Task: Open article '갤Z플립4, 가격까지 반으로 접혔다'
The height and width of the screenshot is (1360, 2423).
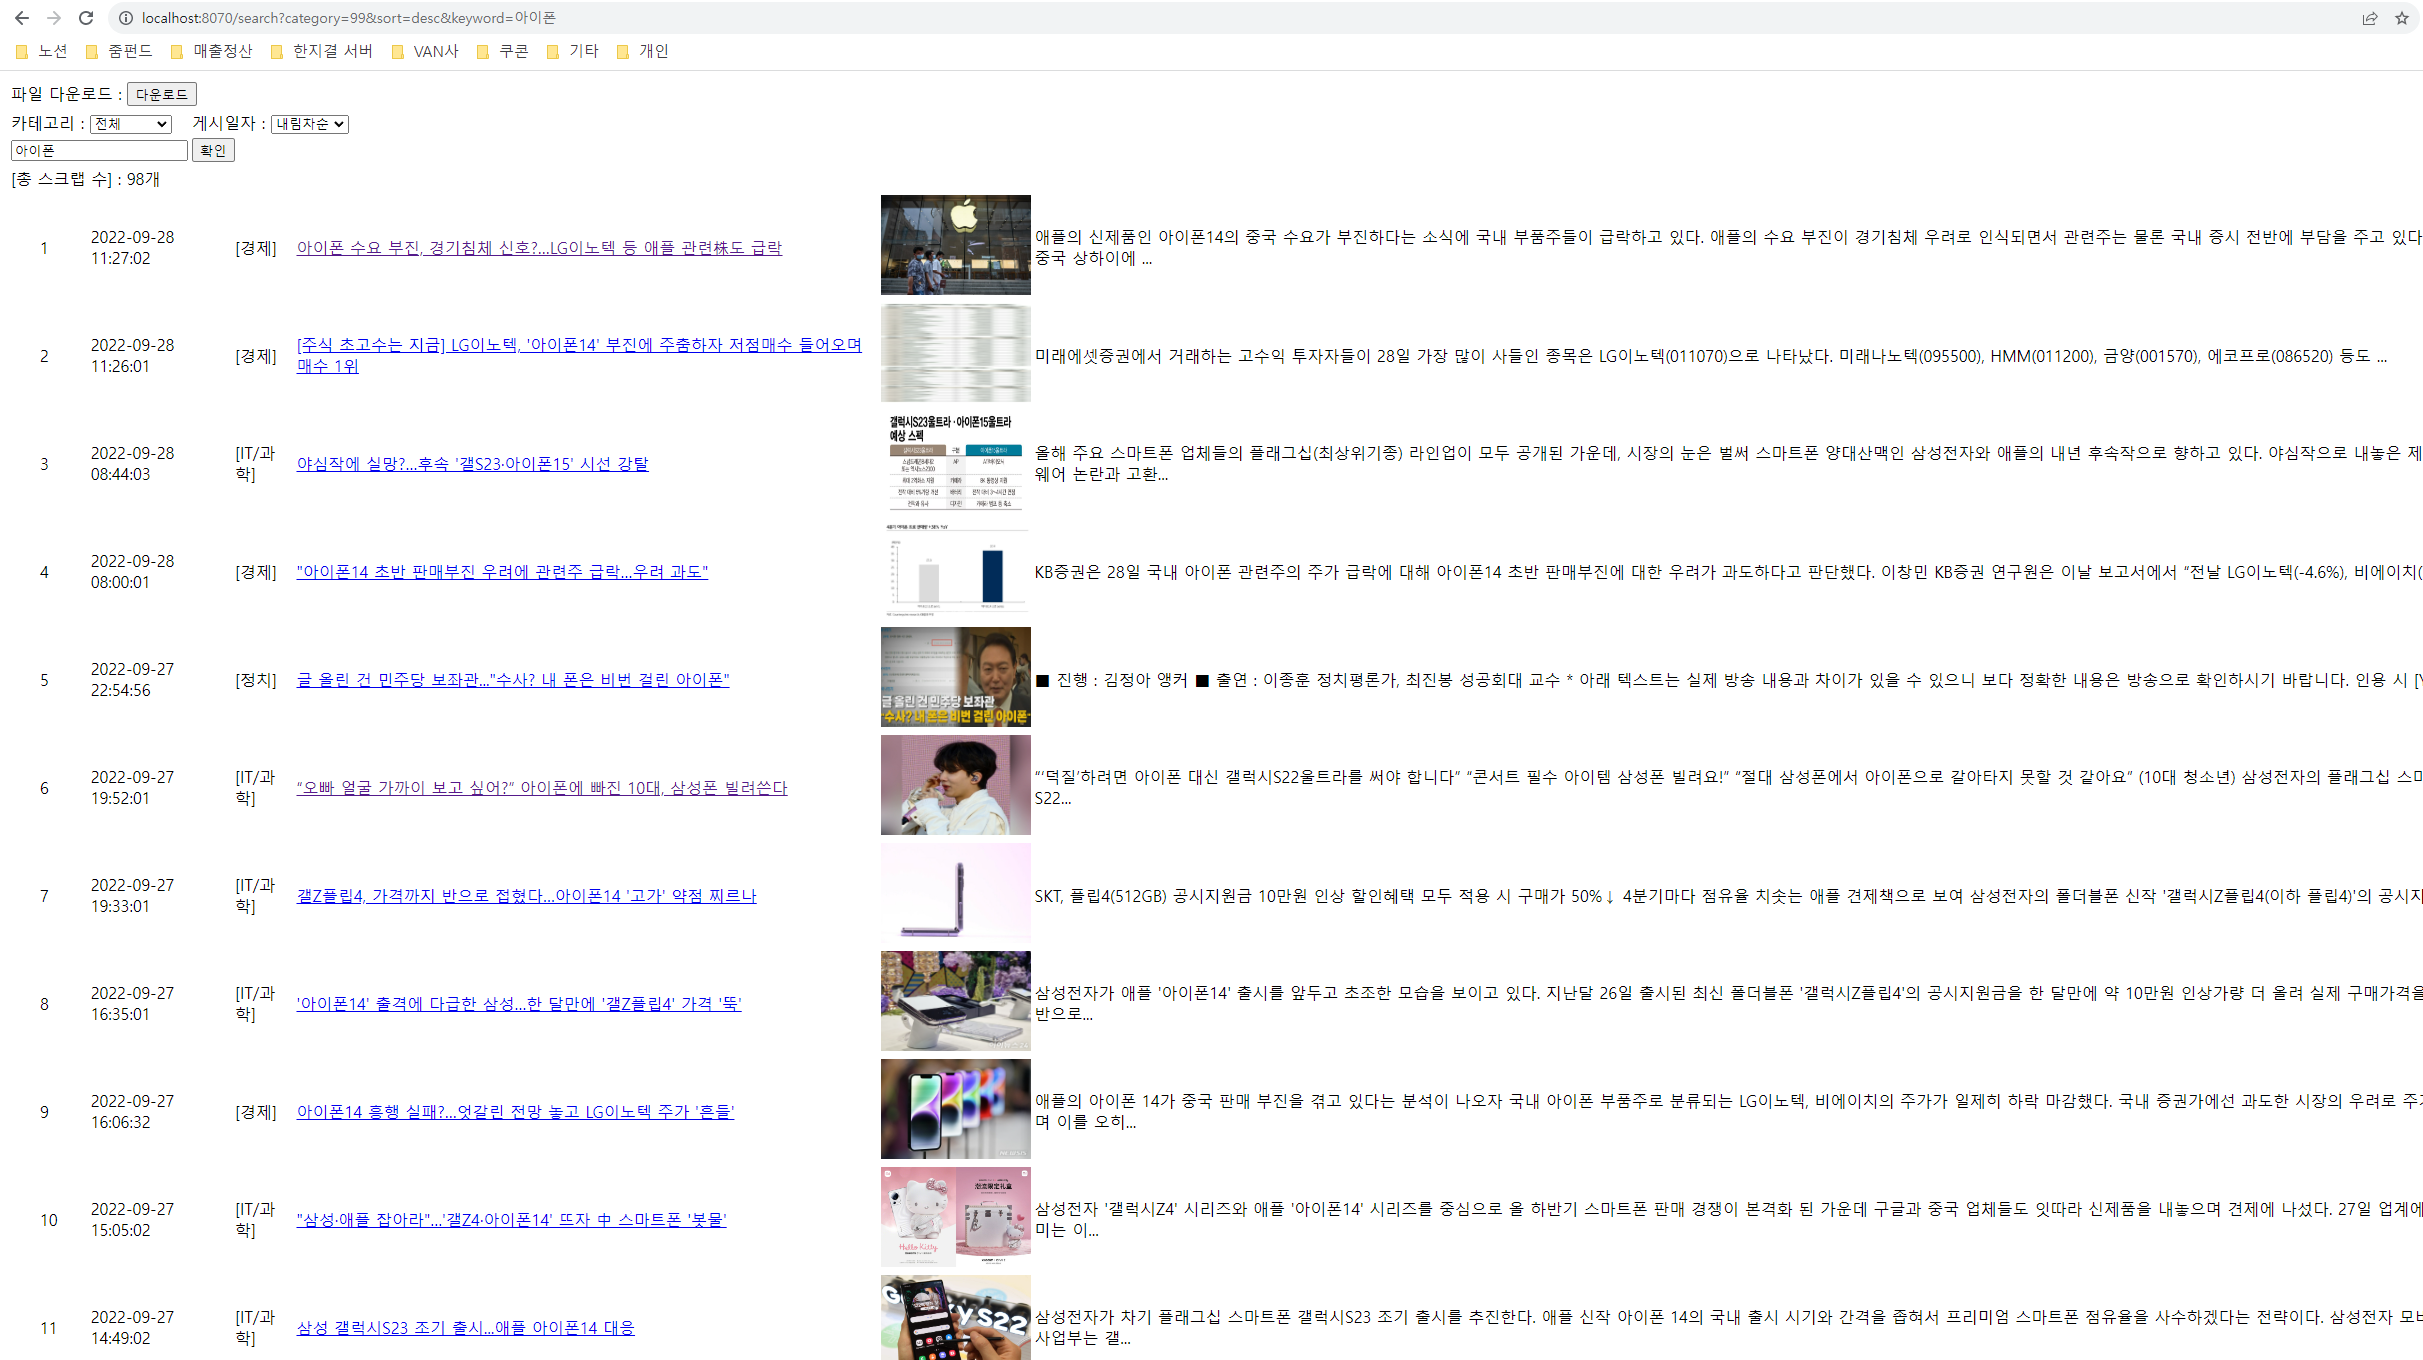Action: pyautogui.click(x=526, y=896)
